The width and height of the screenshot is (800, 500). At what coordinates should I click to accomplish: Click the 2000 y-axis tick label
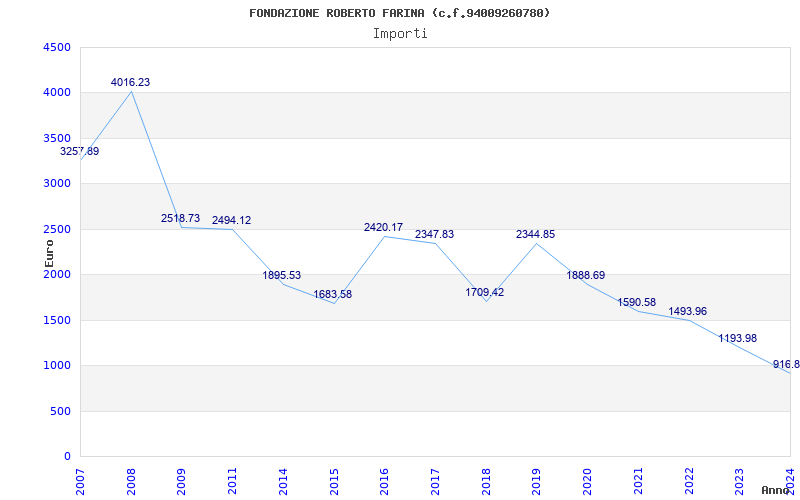click(57, 274)
